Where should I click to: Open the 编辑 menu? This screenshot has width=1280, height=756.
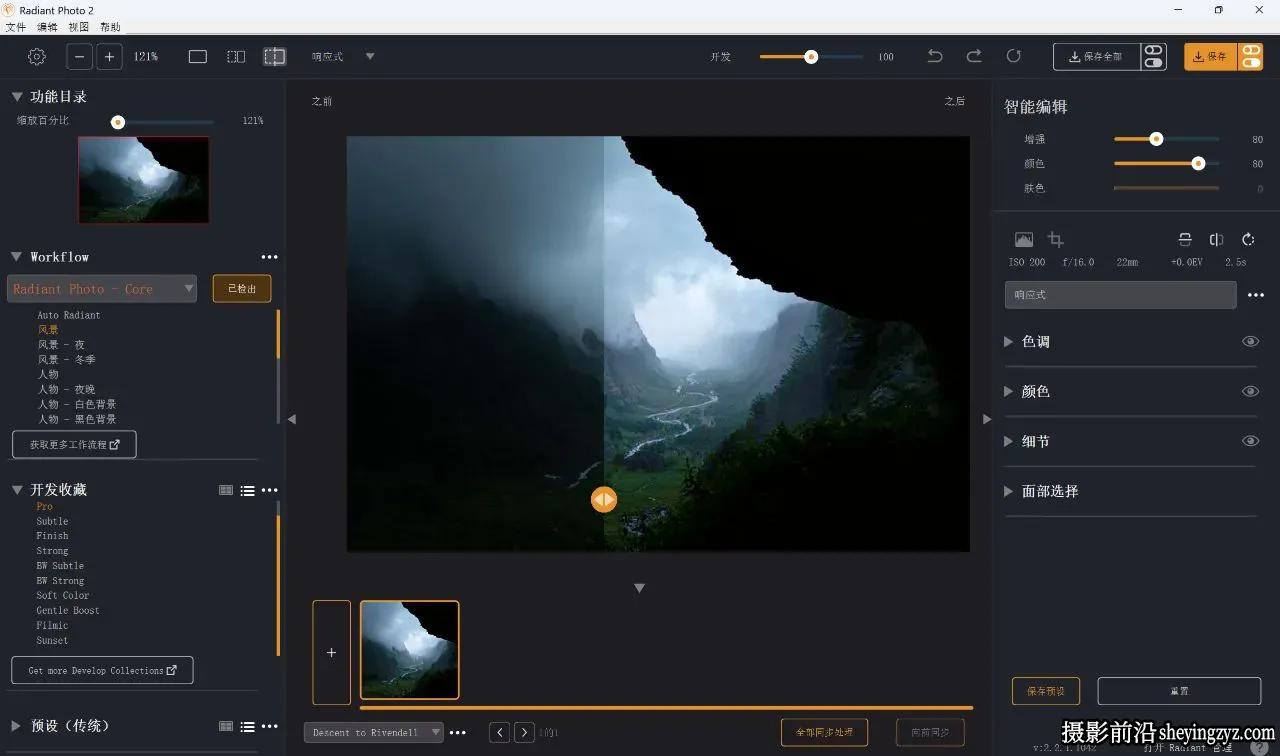tap(47, 27)
